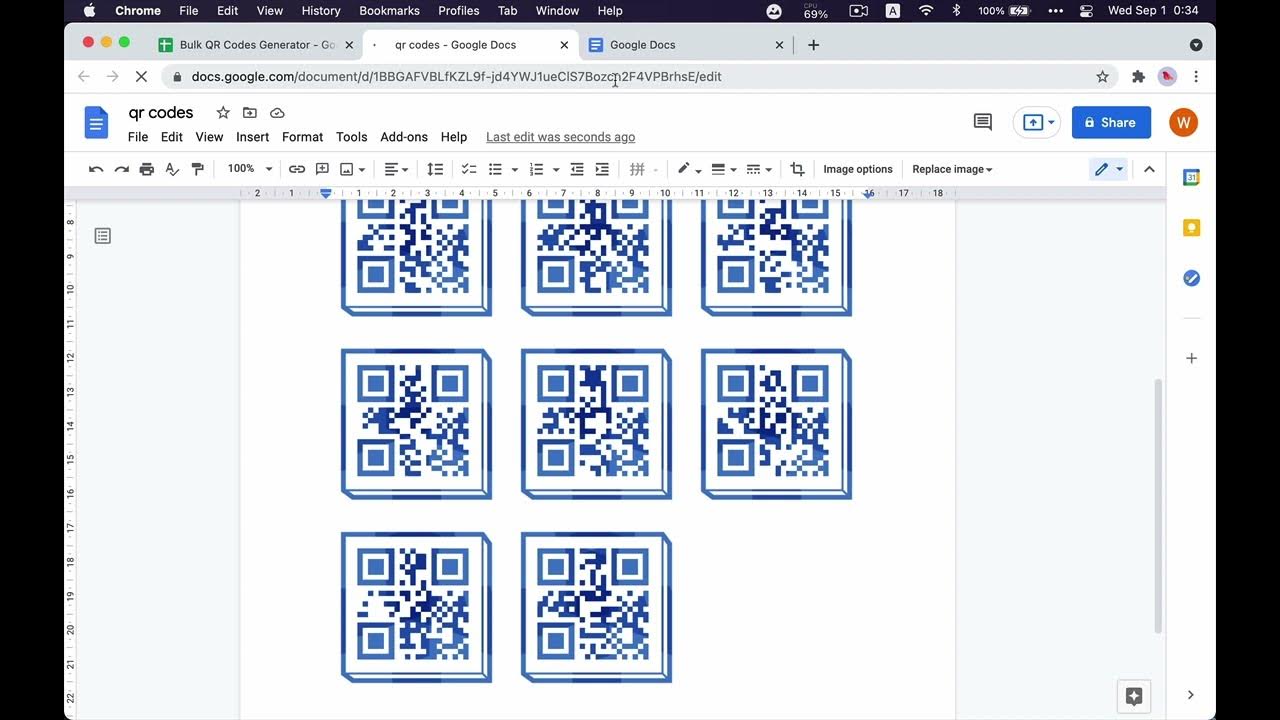Click the blue Share button
This screenshot has height=720, width=1280.
[1111, 122]
